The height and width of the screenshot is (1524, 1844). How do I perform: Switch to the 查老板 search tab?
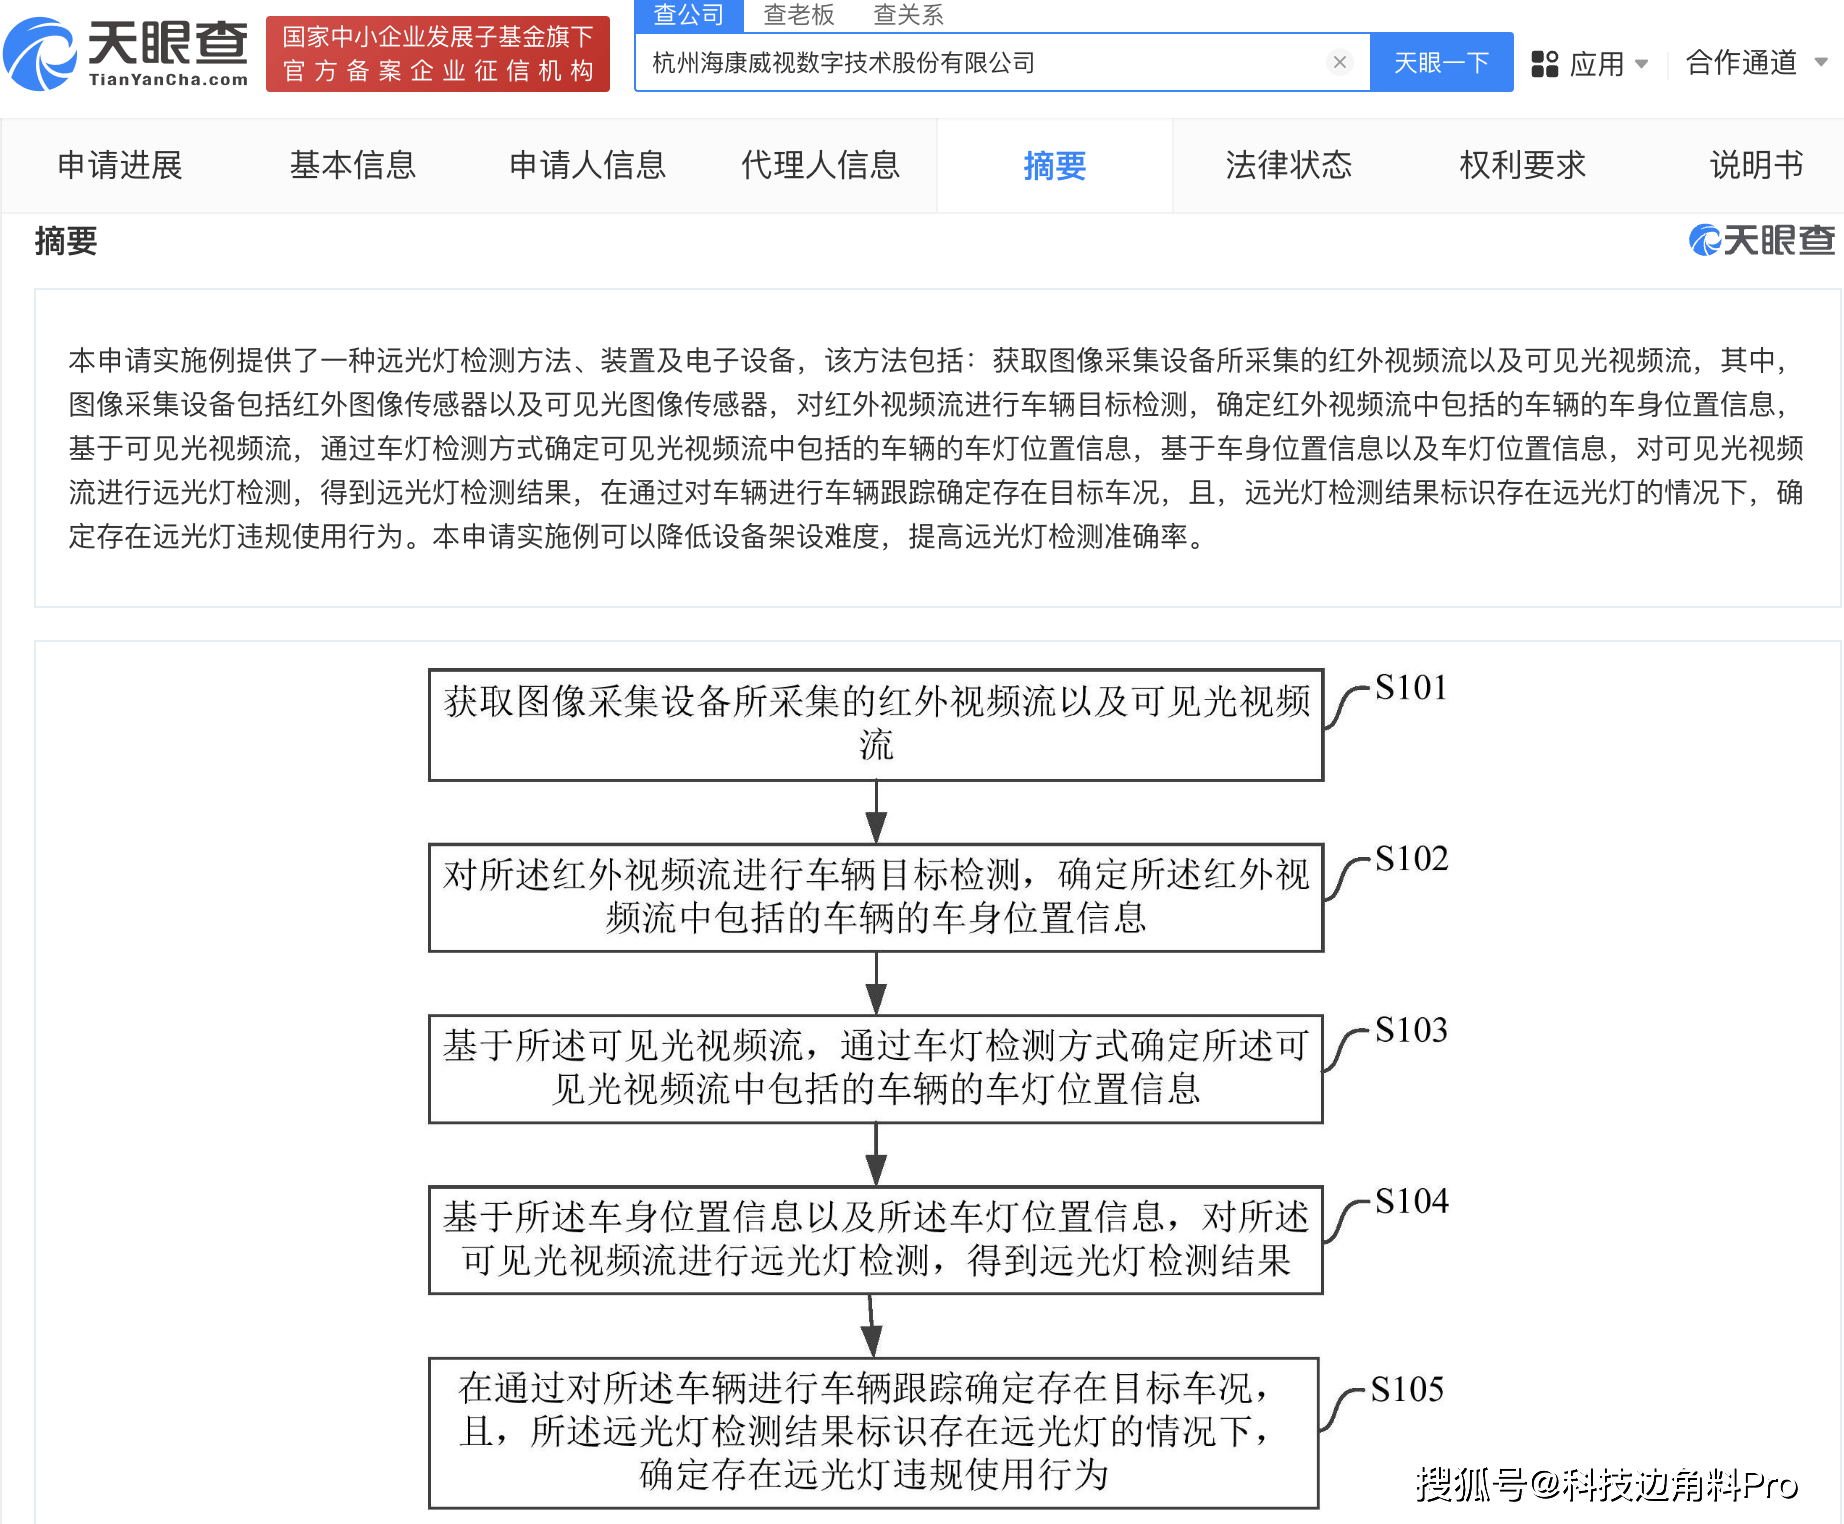click(799, 14)
